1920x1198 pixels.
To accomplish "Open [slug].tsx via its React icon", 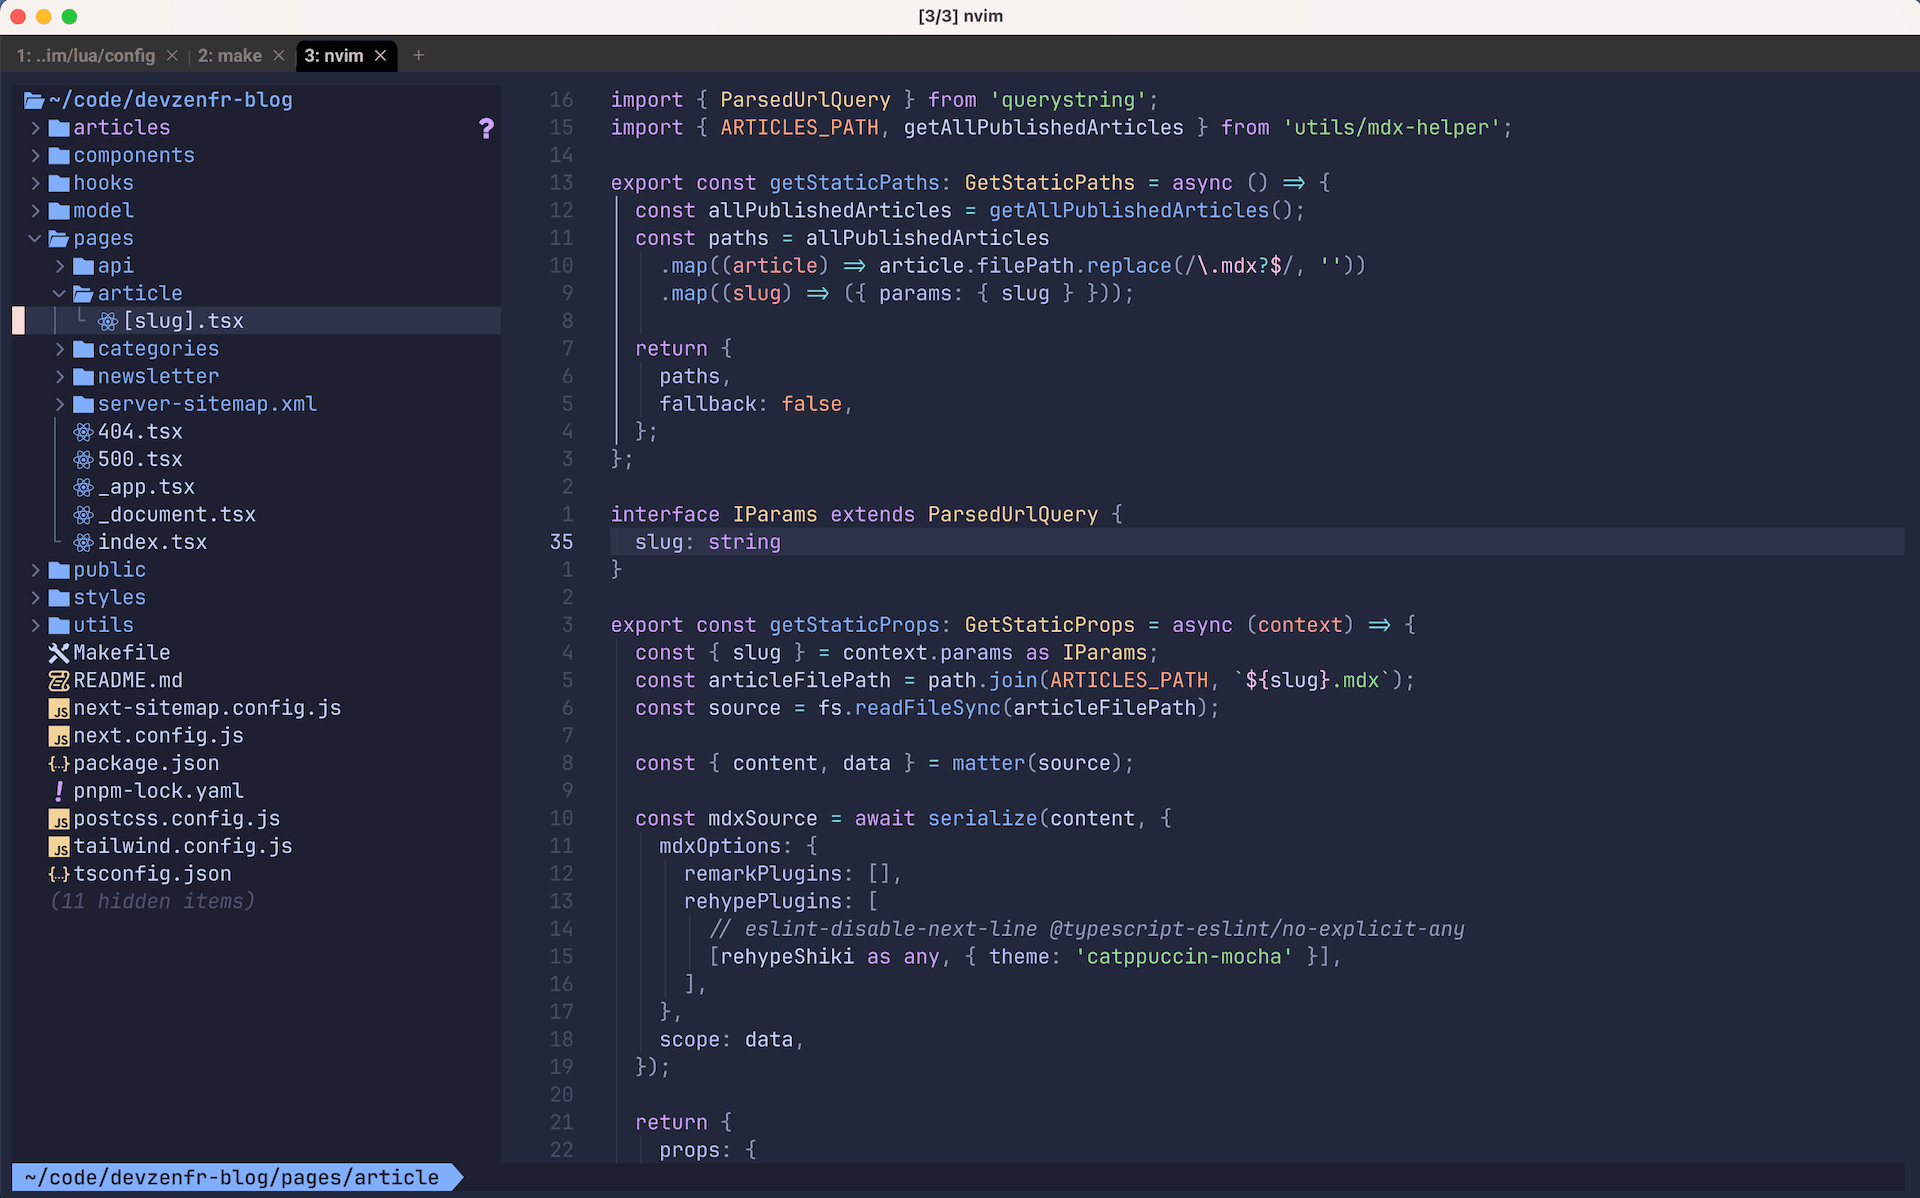I will coord(107,321).
